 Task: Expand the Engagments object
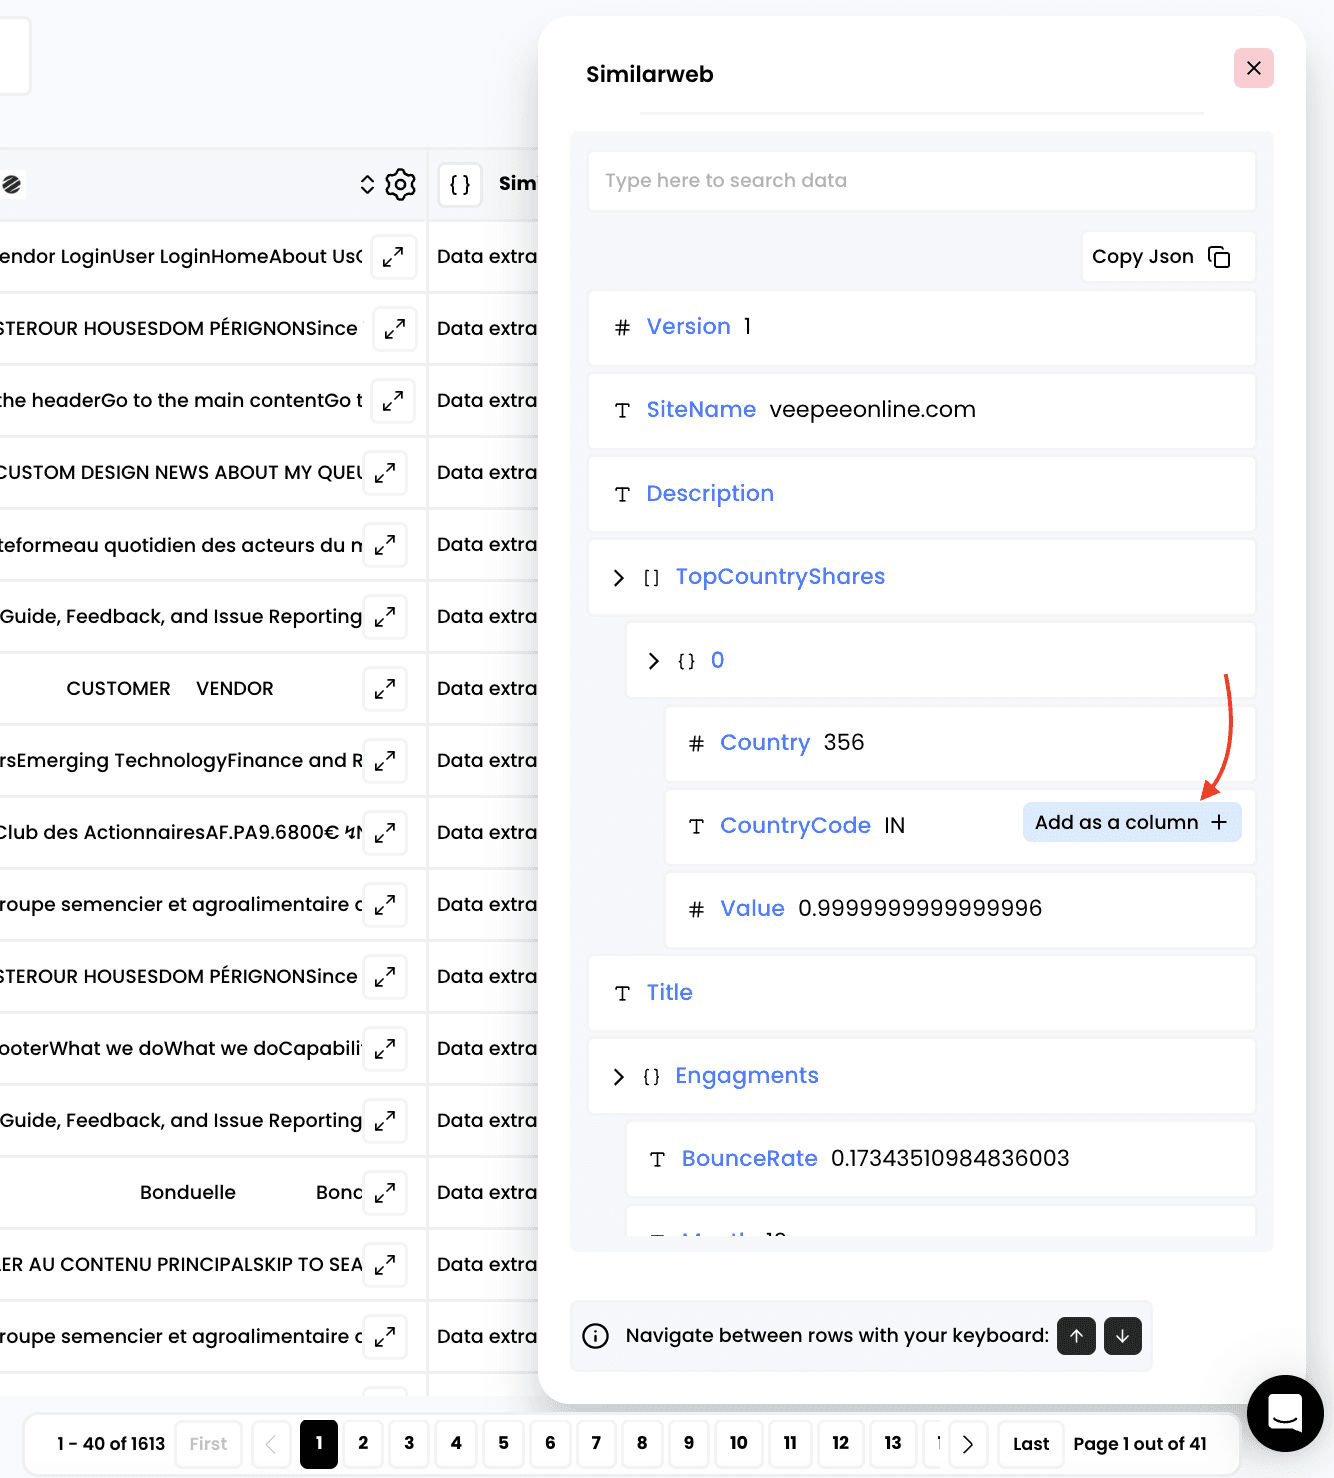pyautogui.click(x=619, y=1077)
